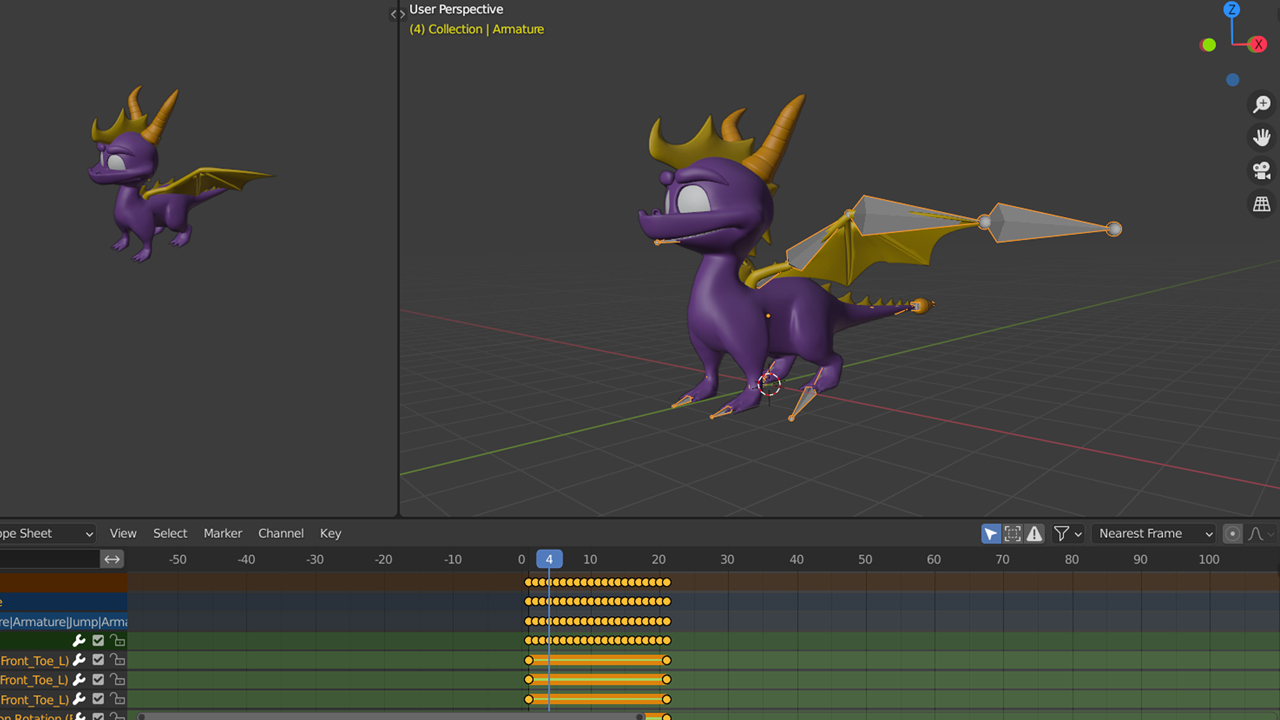Click the wrench icon in the dark green group row
Image resolution: width=1280 pixels, height=720 pixels.
(x=79, y=640)
